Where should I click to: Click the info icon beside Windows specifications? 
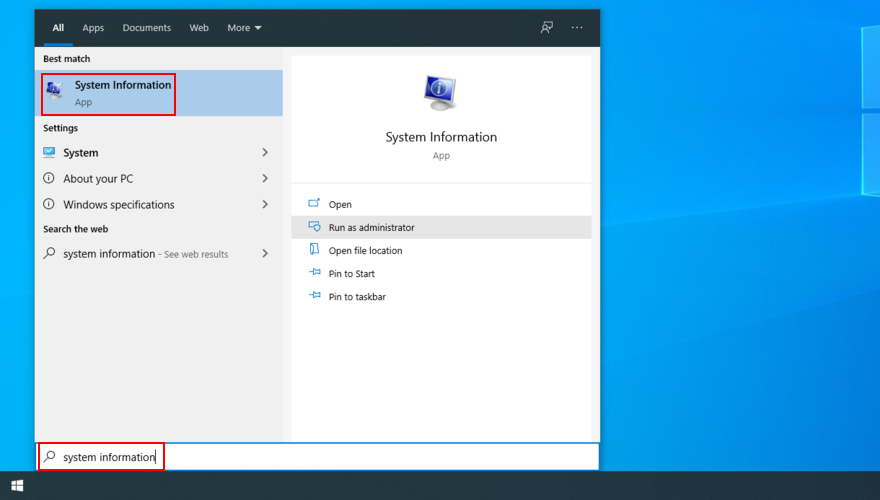pos(49,204)
